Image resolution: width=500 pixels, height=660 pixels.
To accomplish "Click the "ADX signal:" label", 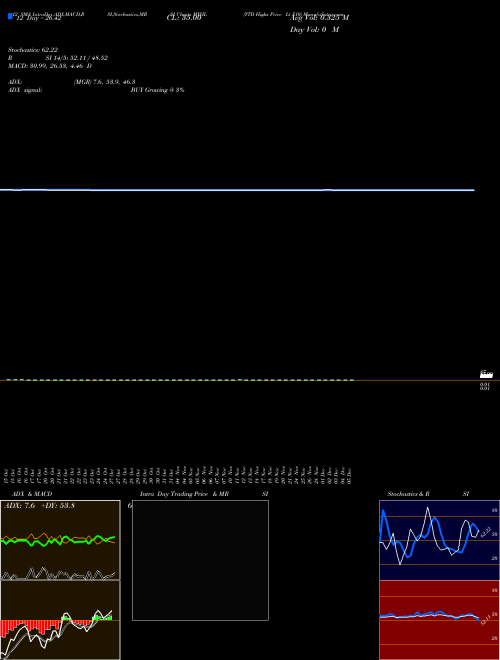I will point(25,90).
